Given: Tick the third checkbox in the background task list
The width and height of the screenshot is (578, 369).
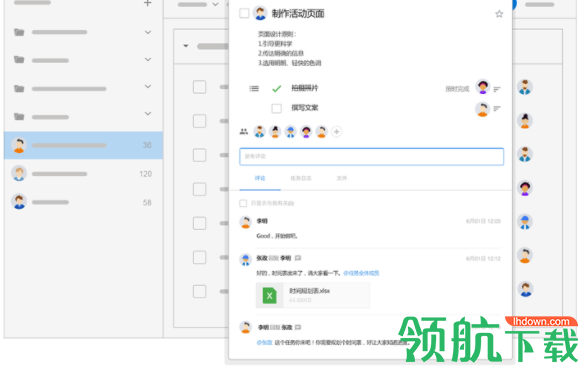Looking at the screenshot, I should point(199,155).
